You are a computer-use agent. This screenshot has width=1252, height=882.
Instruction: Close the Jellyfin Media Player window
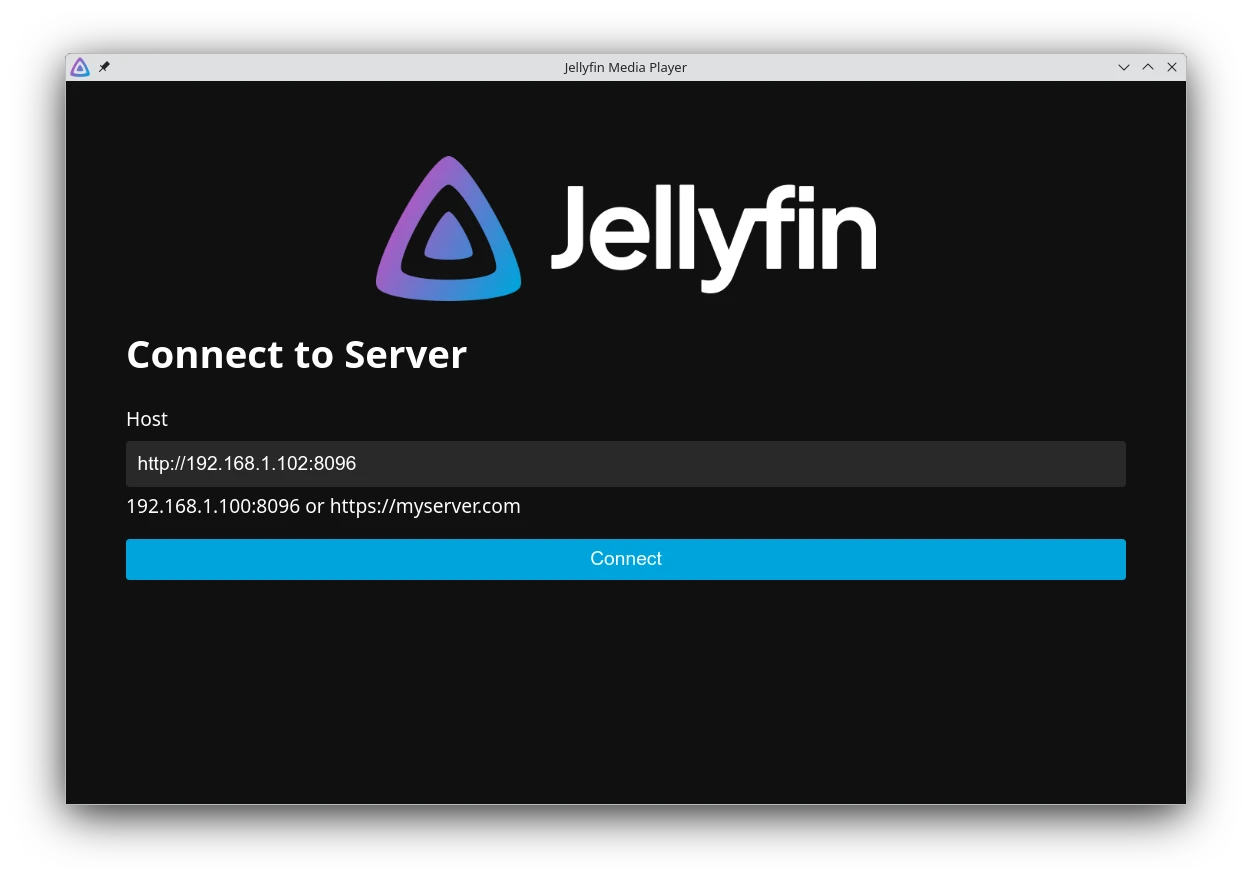click(1172, 67)
